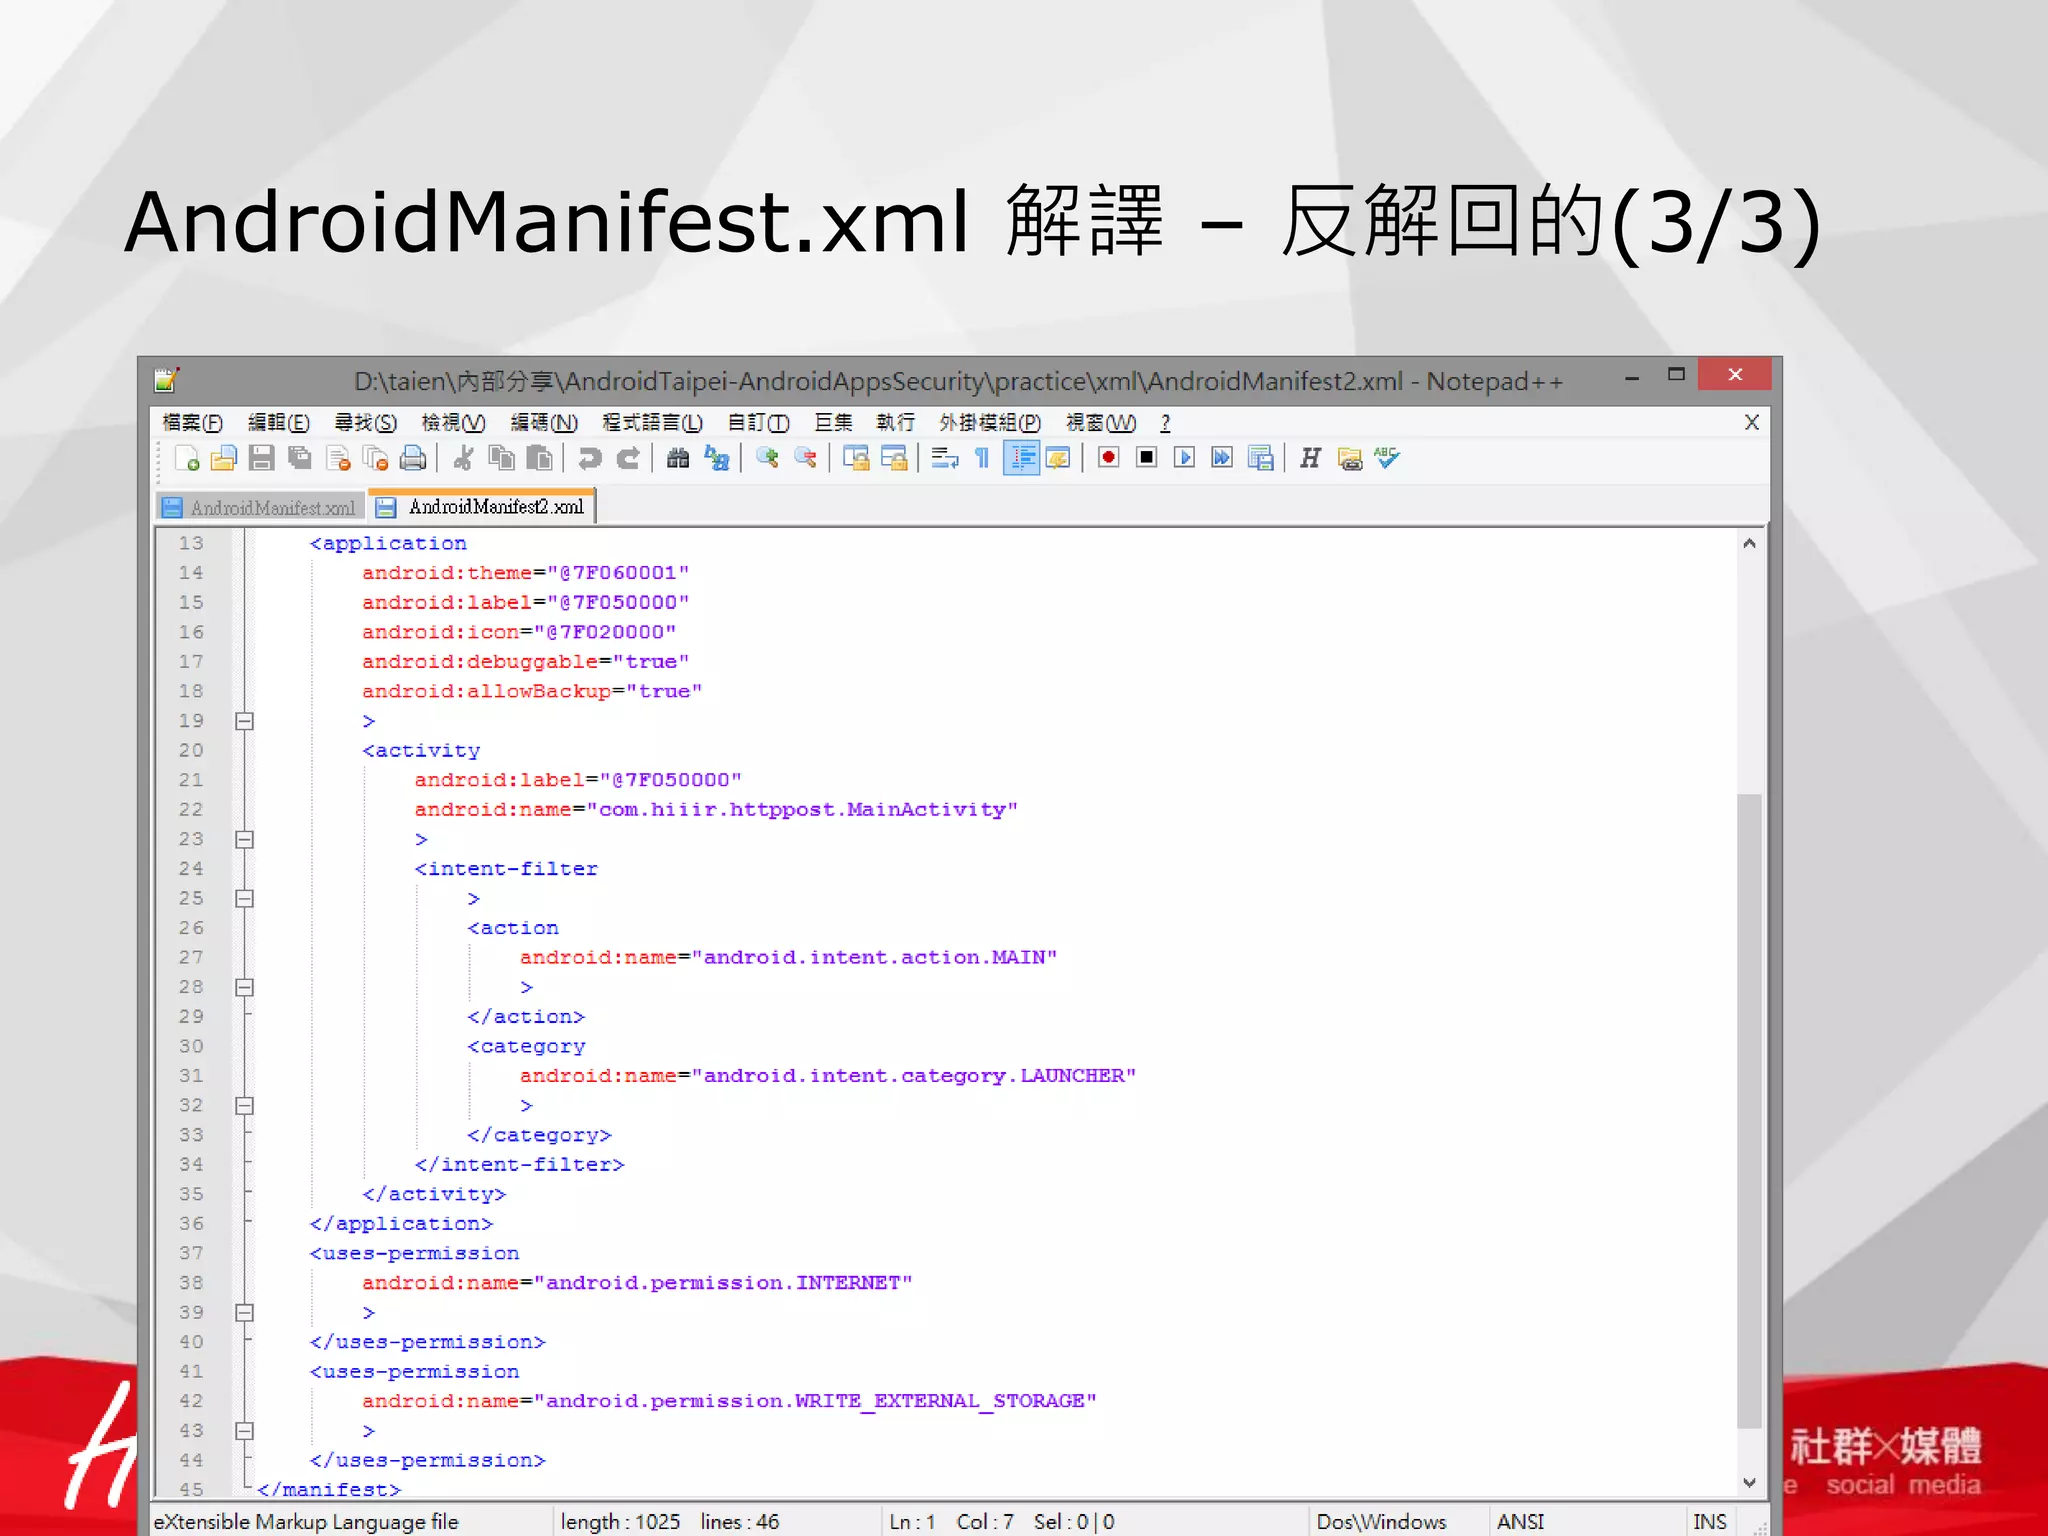Click the Find binoculars icon
The image size is (2048, 1536).
coord(678,459)
